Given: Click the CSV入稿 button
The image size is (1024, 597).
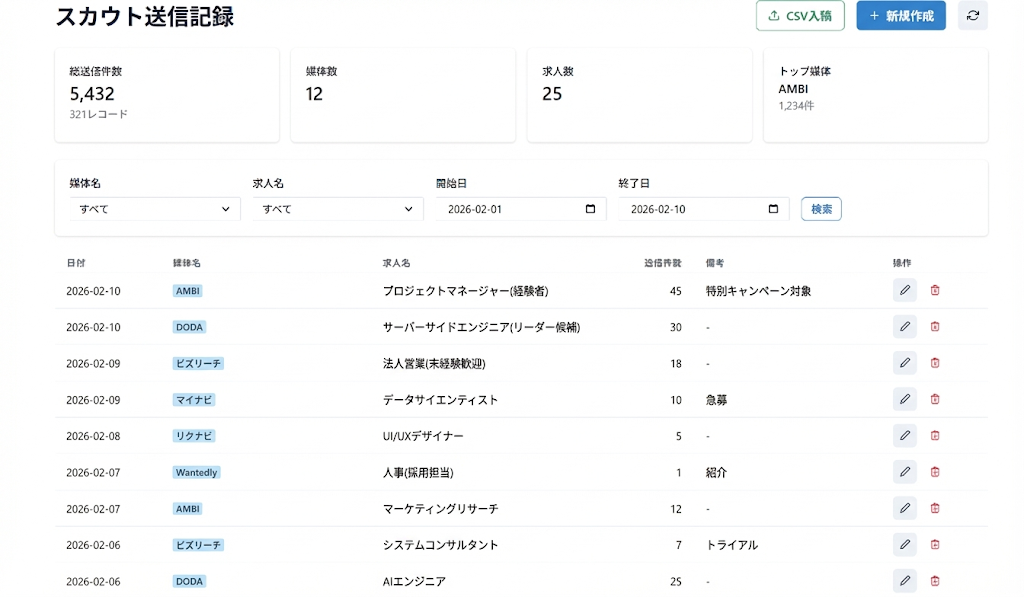Looking at the screenshot, I should click(x=800, y=16).
